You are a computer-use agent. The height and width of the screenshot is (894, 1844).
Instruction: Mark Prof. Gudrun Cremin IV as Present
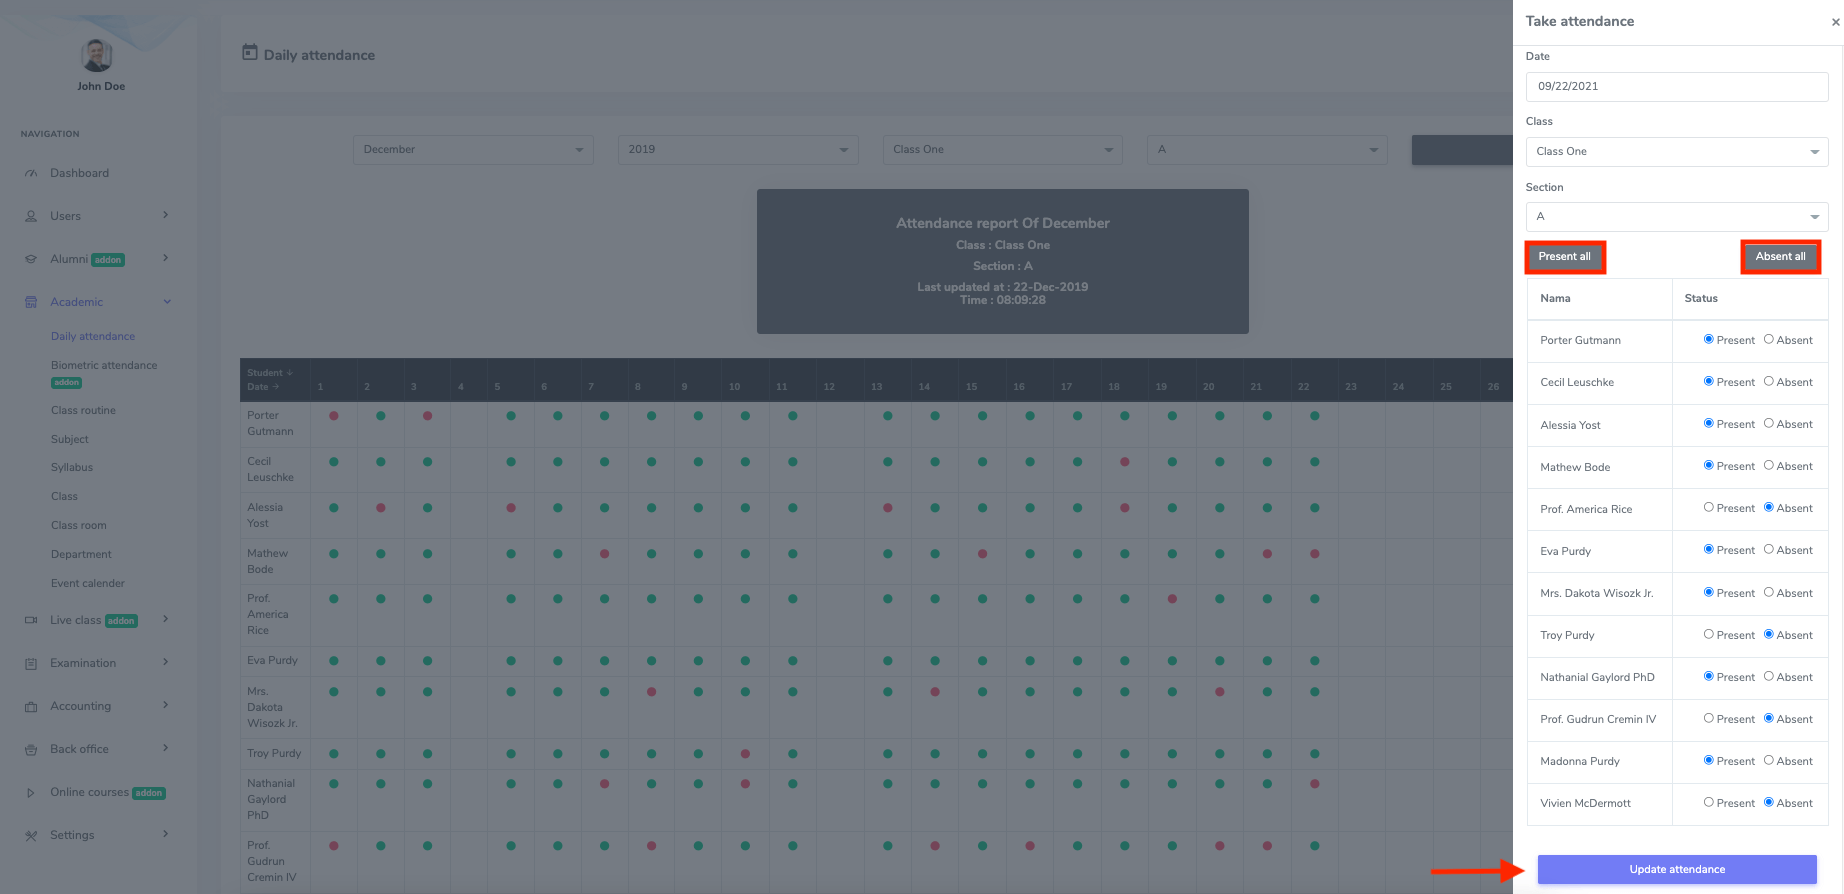(x=1709, y=718)
